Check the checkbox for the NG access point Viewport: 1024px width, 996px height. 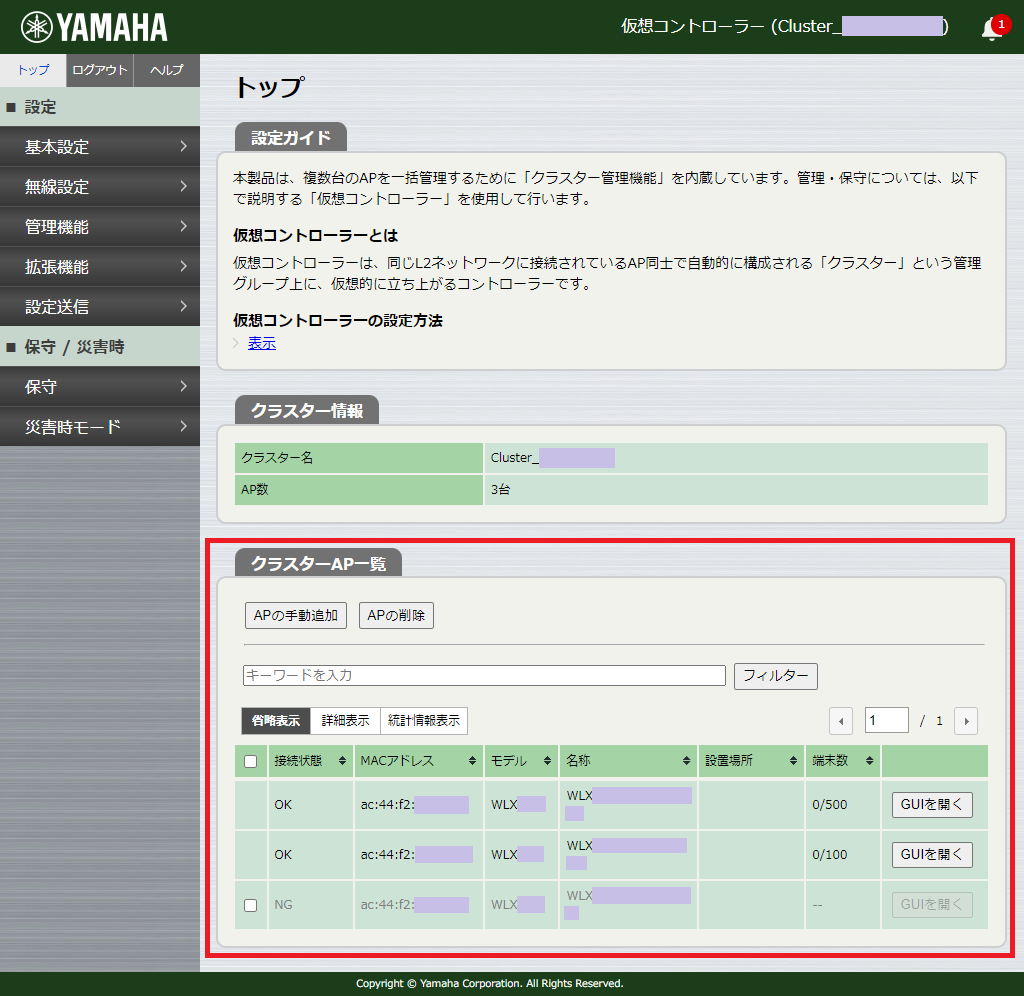pos(251,905)
